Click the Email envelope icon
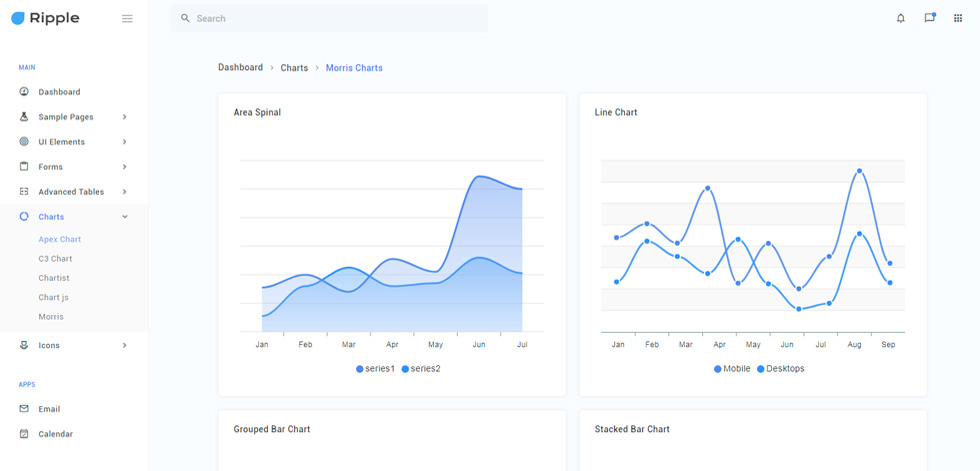This screenshot has width=980, height=471. 24,409
